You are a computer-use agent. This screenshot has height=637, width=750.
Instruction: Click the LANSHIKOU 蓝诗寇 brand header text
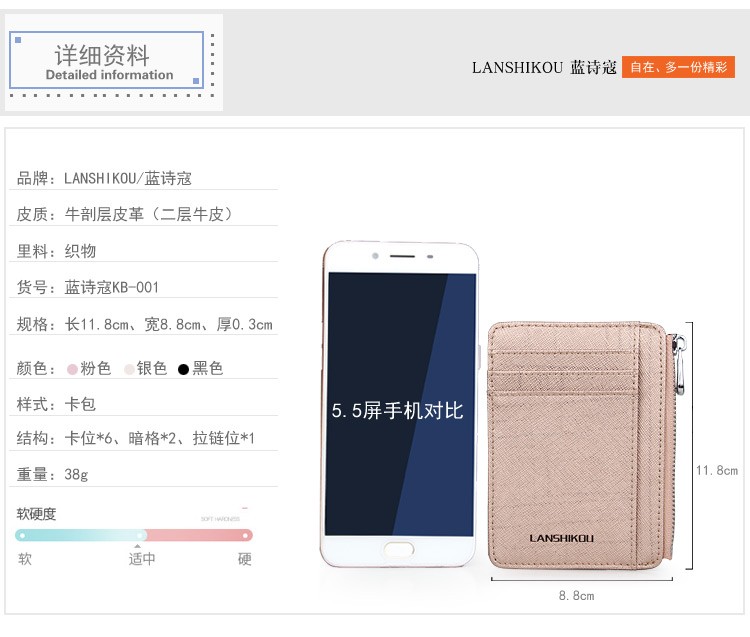point(544,67)
